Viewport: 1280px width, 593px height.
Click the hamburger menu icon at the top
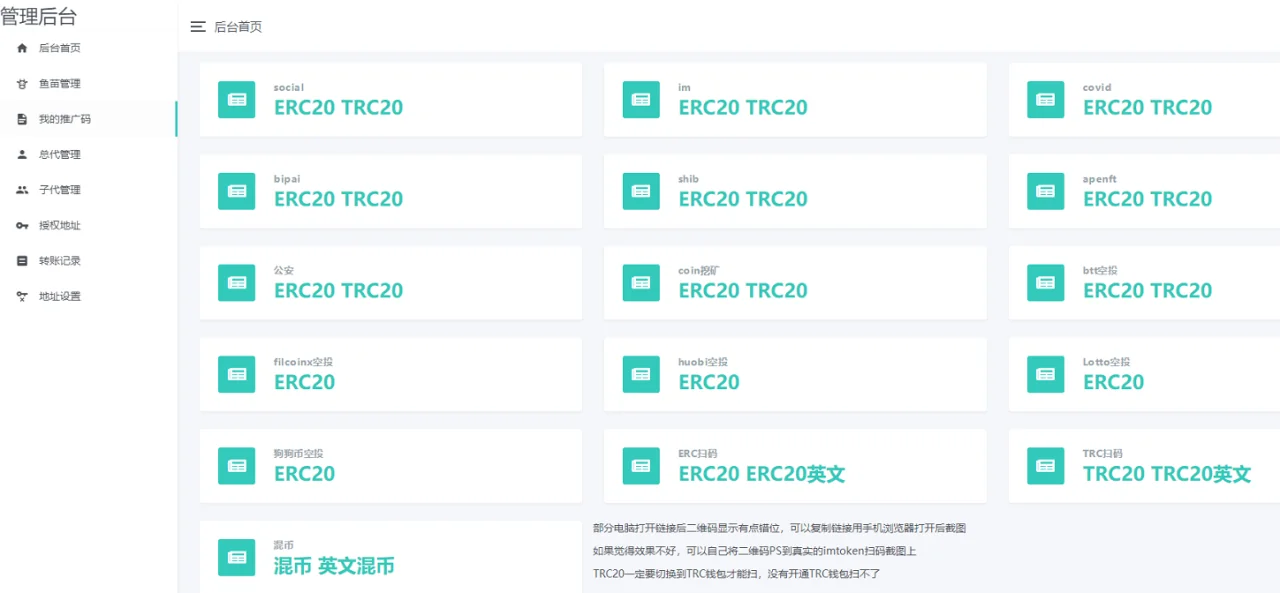(x=198, y=27)
